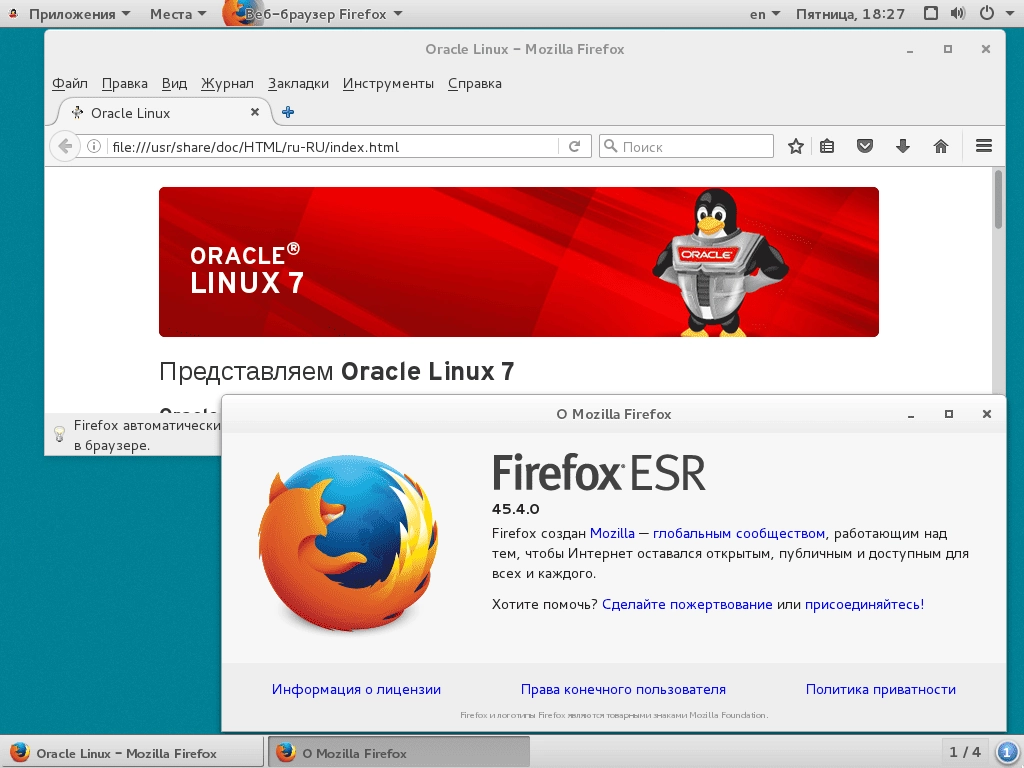1024x768 pixels.
Task: Click the Oracle Linux 7 banner image
Action: coord(519,262)
